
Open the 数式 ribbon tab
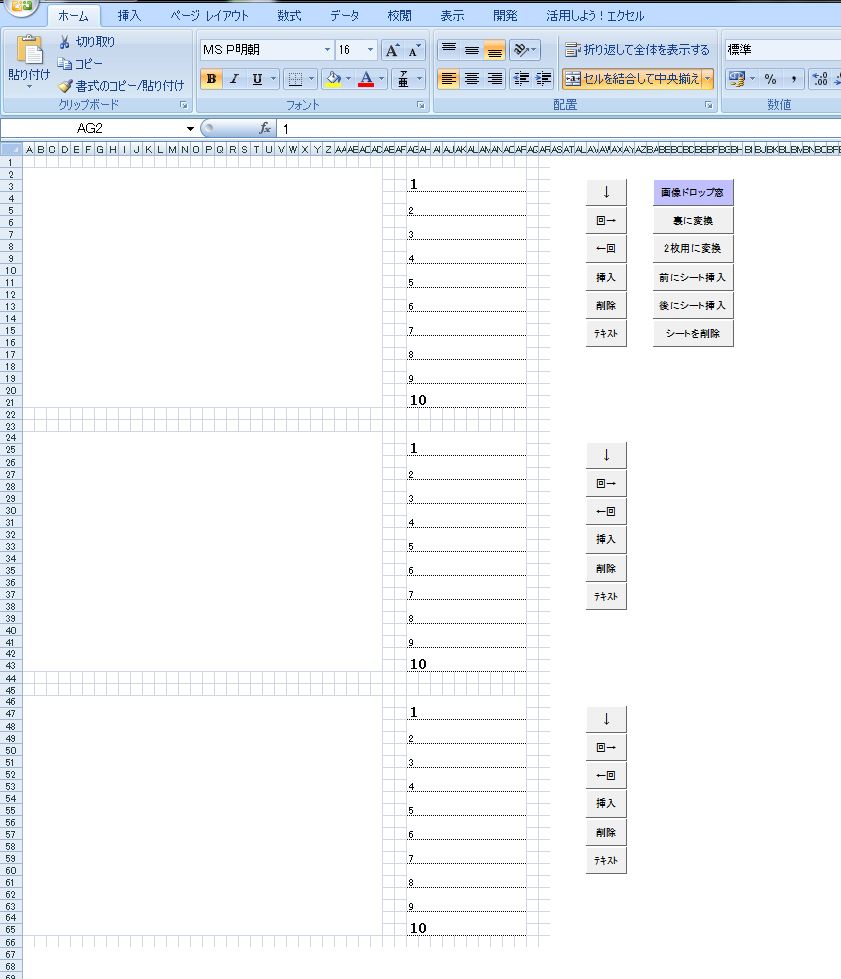tap(289, 16)
